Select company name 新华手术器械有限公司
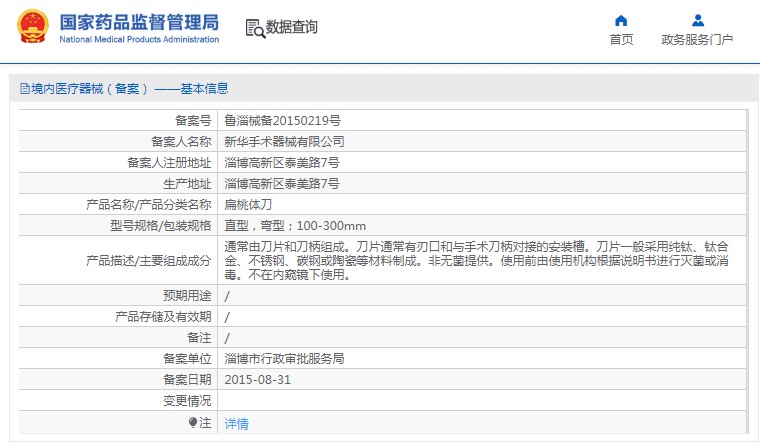The image size is (760, 448). 284,142
